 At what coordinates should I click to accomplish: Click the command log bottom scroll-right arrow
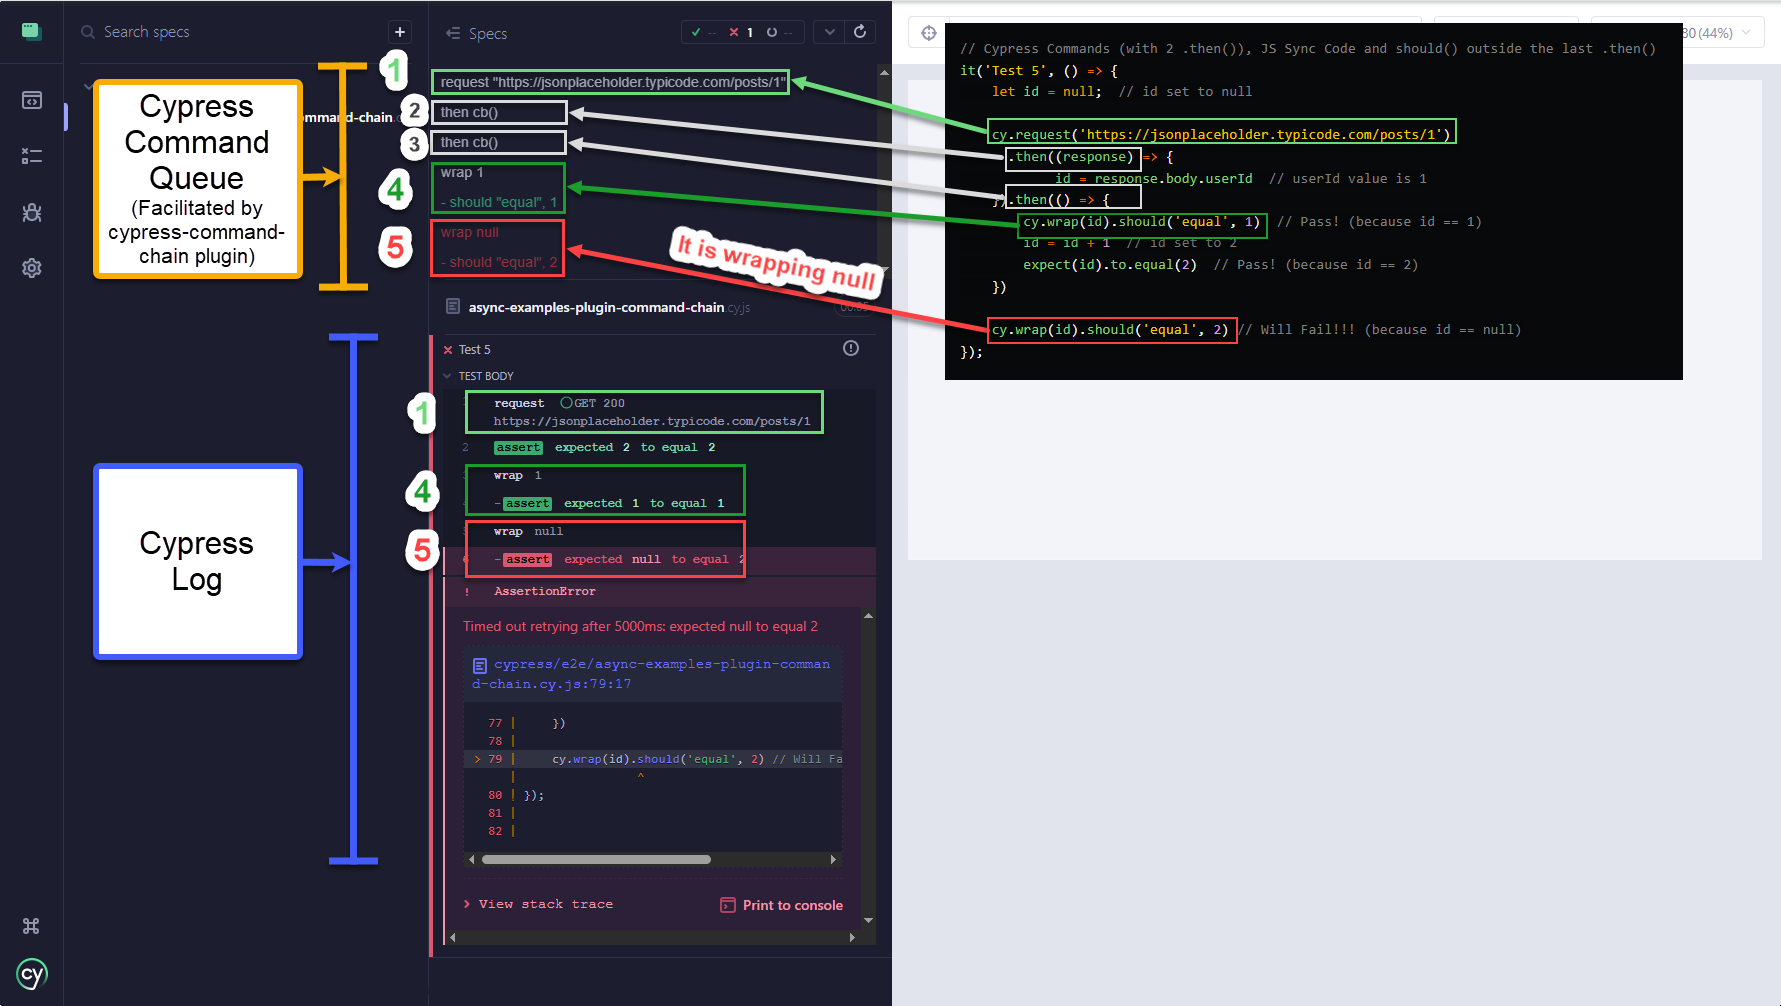tap(852, 937)
